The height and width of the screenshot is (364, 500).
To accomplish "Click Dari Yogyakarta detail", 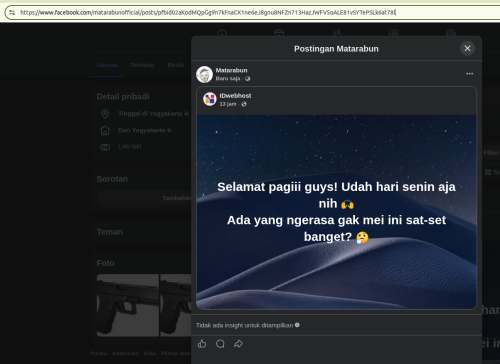I will point(142,130).
